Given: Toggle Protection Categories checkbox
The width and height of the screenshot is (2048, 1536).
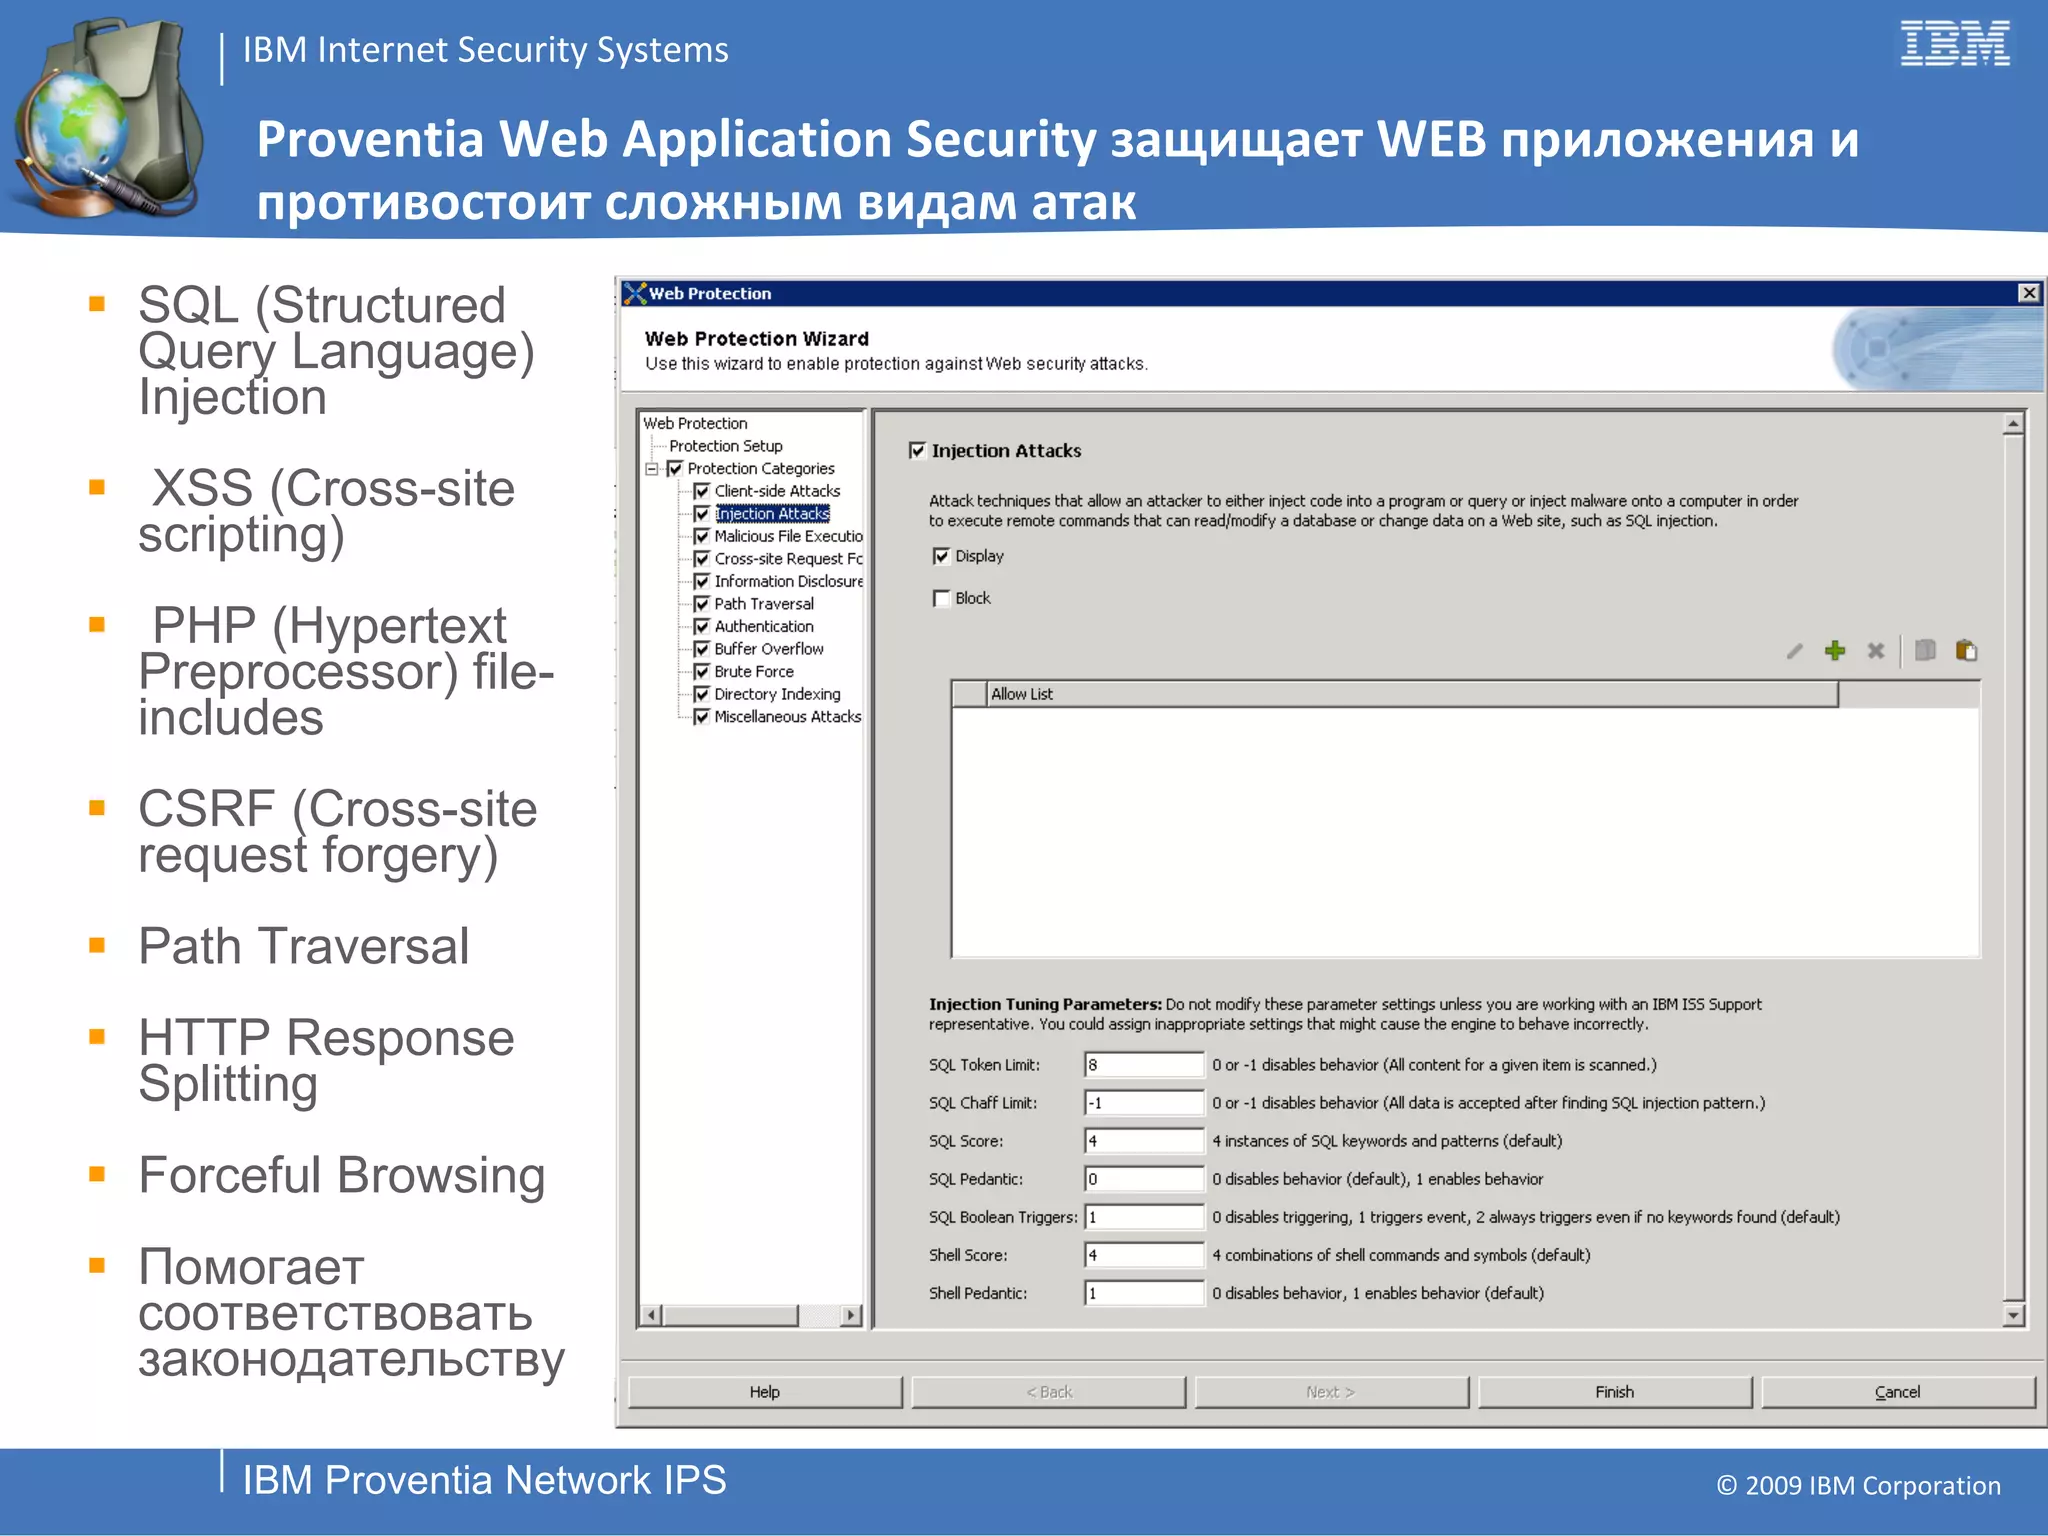Looking at the screenshot, I should [x=675, y=469].
